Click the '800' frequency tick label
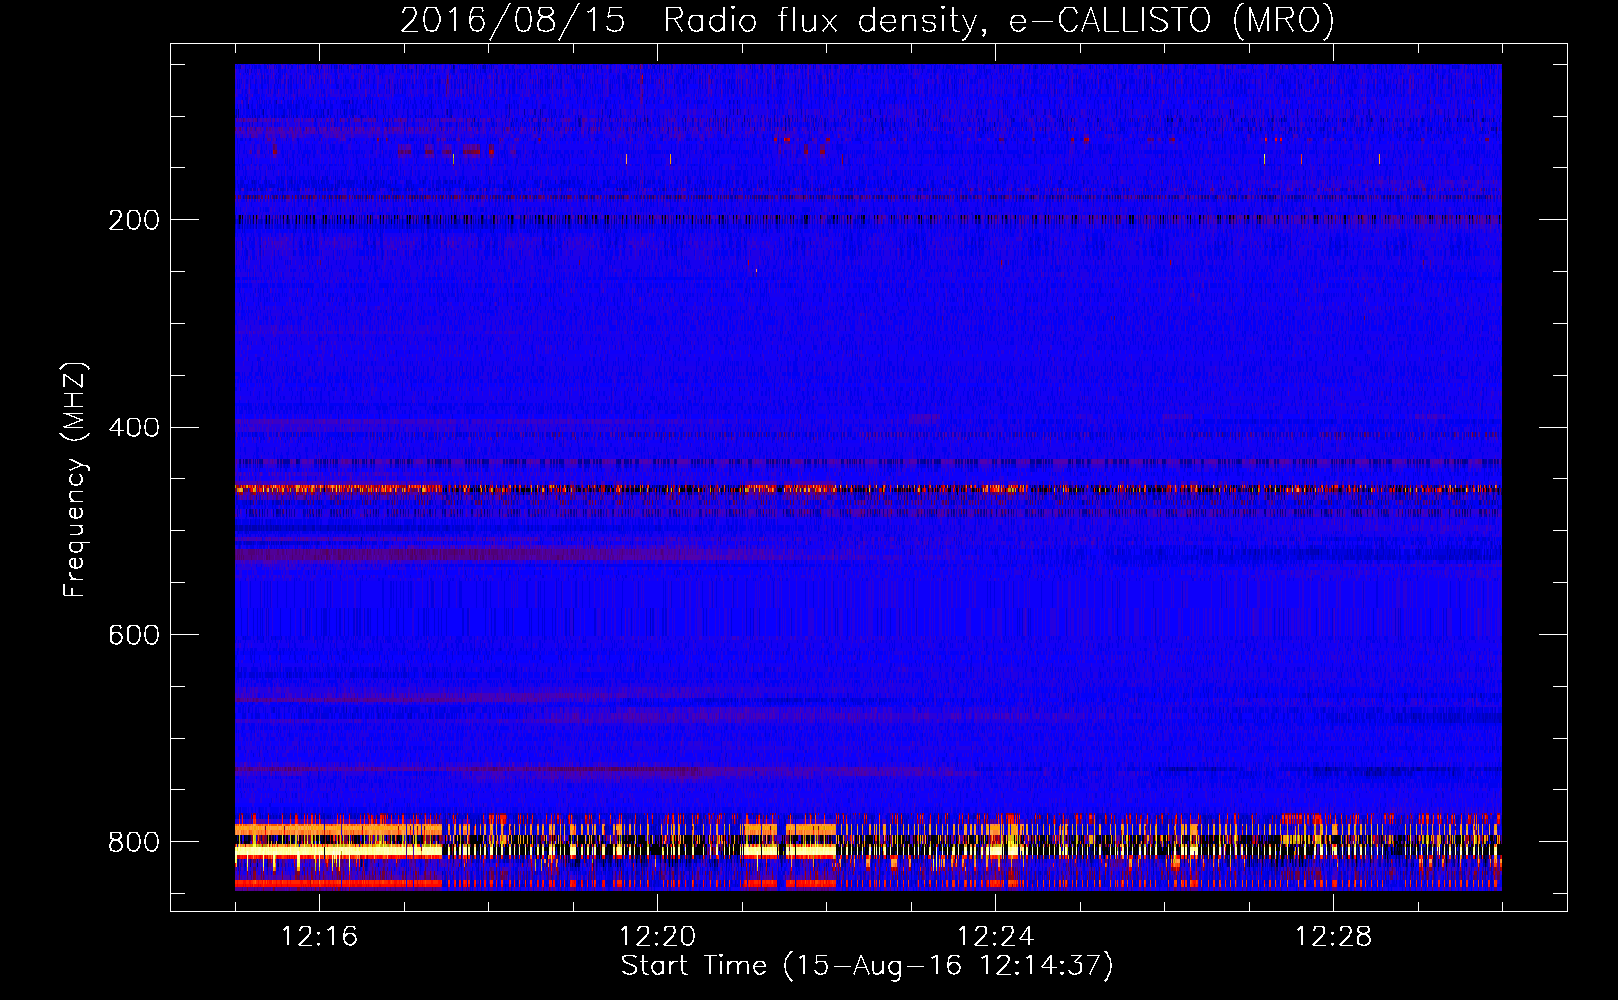This screenshot has width=1618, height=1000. (134, 843)
